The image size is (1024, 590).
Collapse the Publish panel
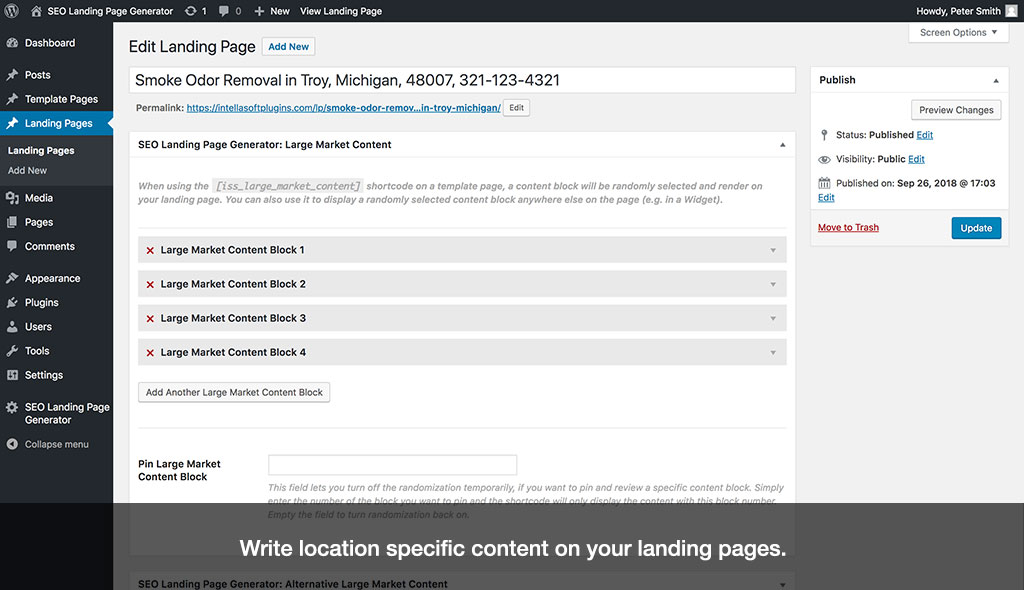995,79
